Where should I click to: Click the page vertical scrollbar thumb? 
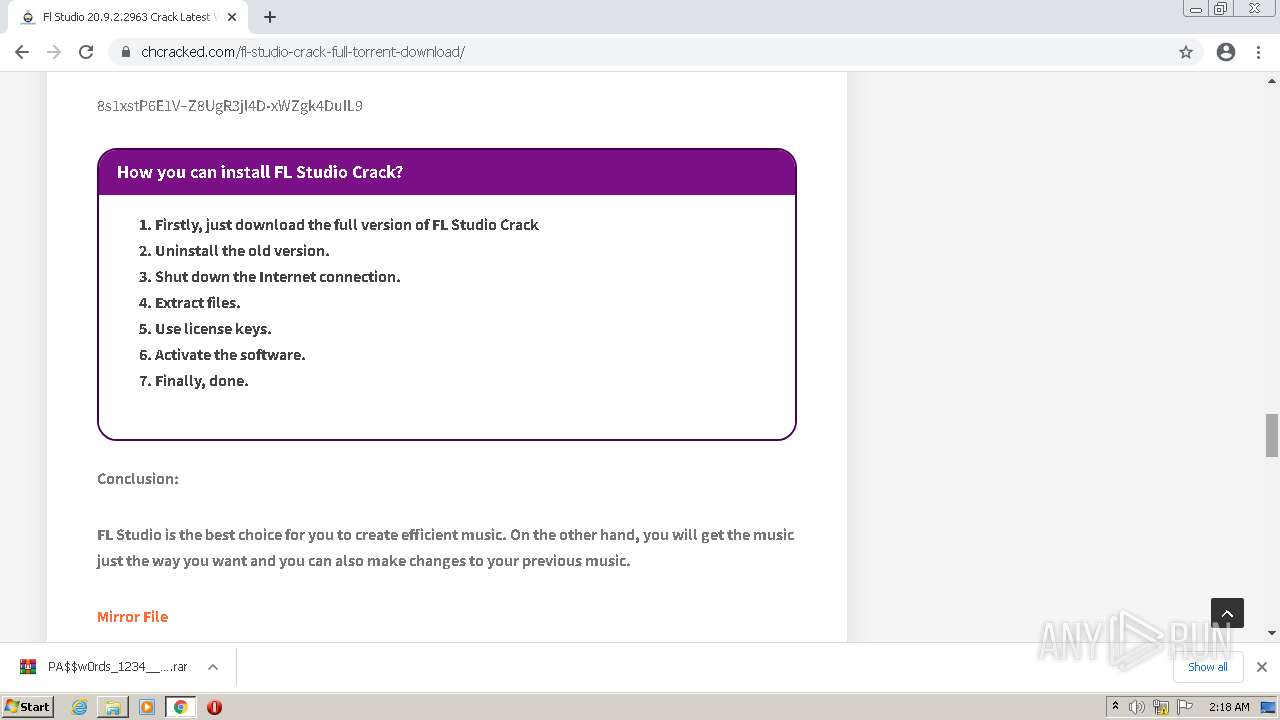pos(1272,434)
